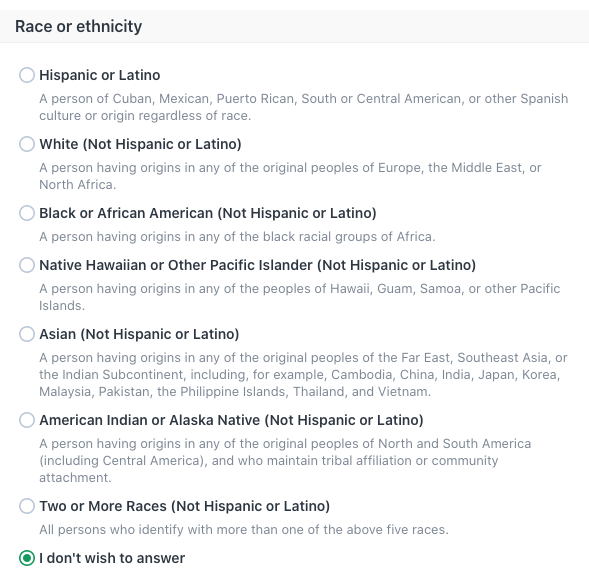Select the Asian (Not Hispanic or Latino) radio
The height and width of the screenshot is (585, 589).
pyautogui.click(x=27, y=334)
